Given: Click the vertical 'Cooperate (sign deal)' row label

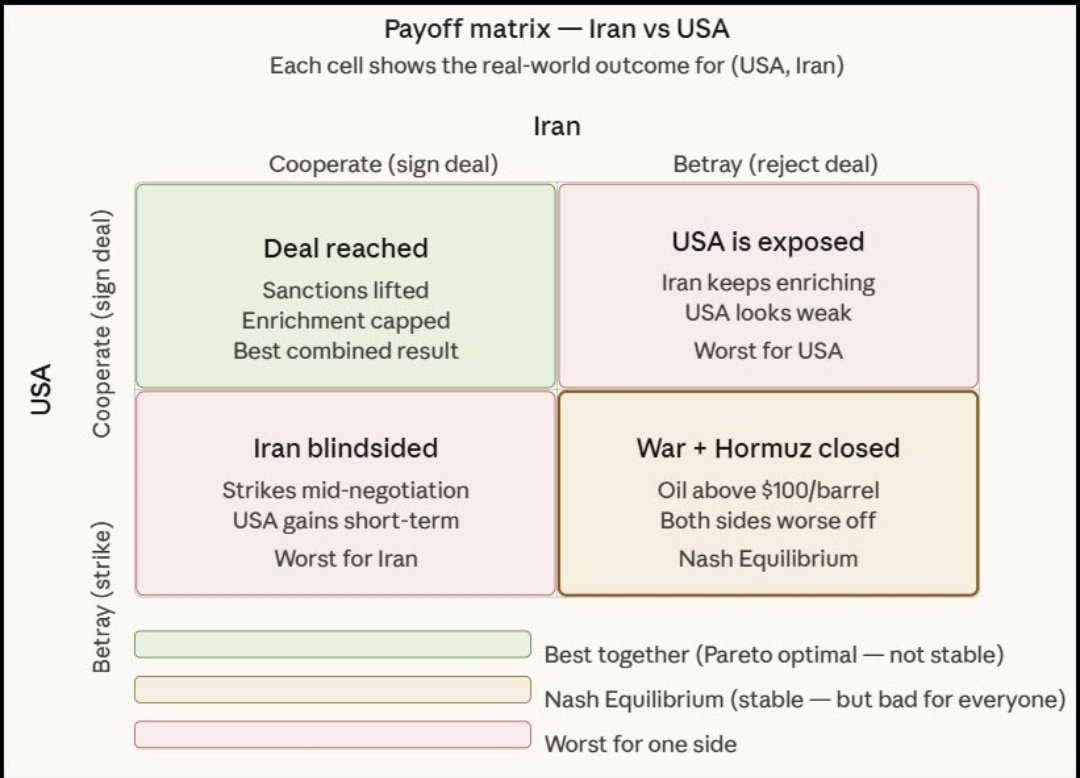Looking at the screenshot, I should [x=101, y=323].
